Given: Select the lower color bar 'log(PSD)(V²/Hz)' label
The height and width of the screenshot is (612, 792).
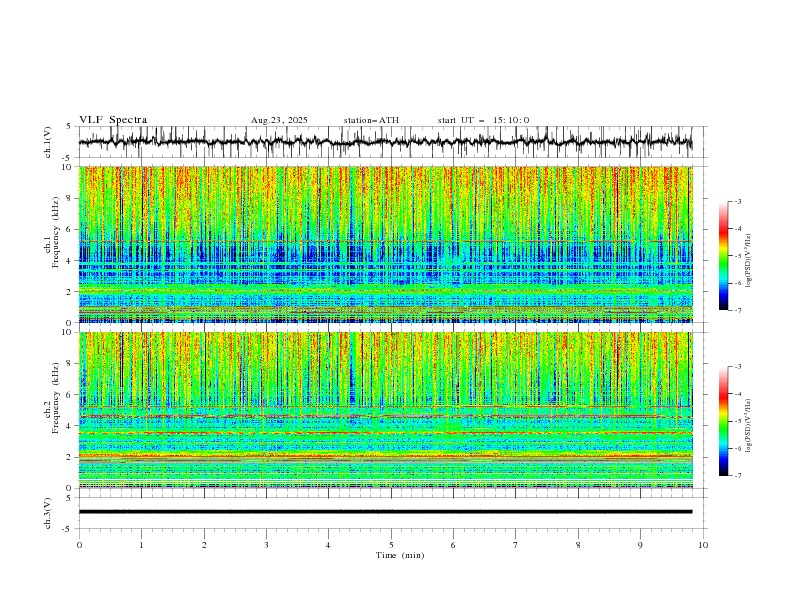Looking at the screenshot, I should [748, 425].
